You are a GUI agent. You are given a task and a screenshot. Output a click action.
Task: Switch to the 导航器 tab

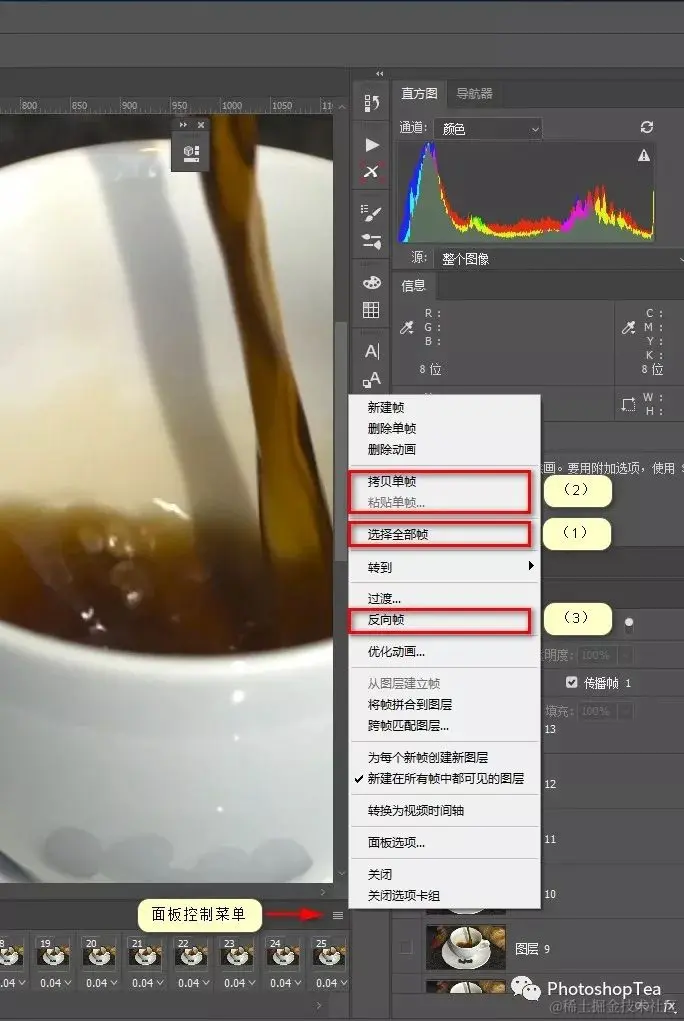tap(474, 94)
